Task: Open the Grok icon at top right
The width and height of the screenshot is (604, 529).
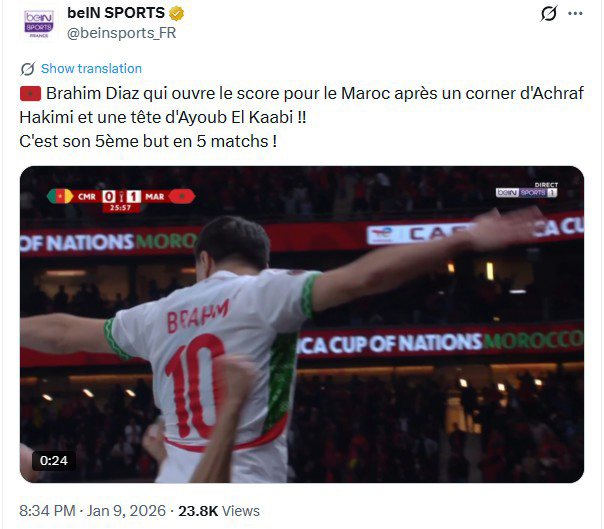Action: click(x=549, y=13)
